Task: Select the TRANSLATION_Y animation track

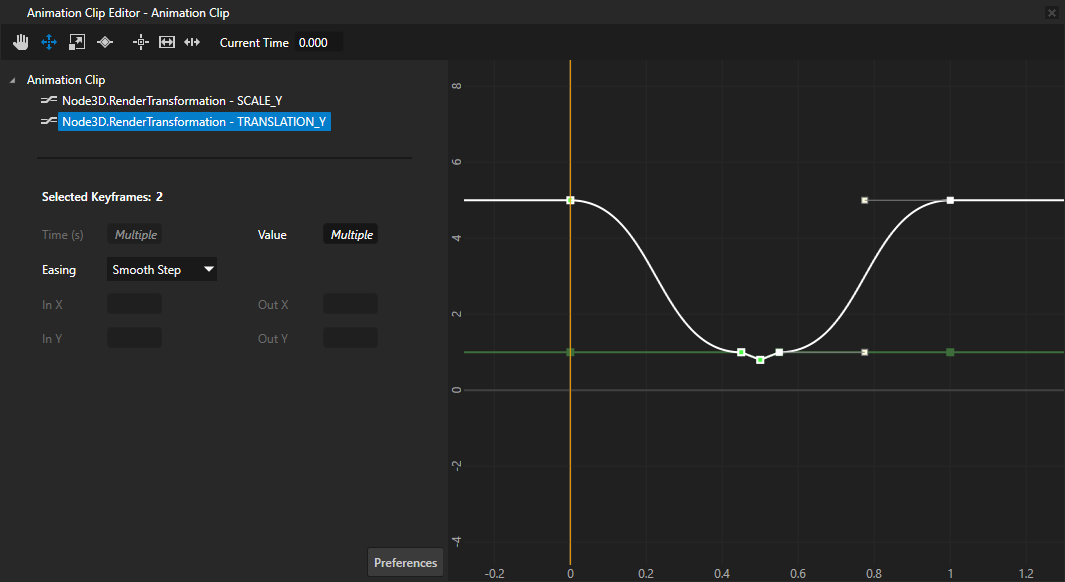Action: [194, 121]
